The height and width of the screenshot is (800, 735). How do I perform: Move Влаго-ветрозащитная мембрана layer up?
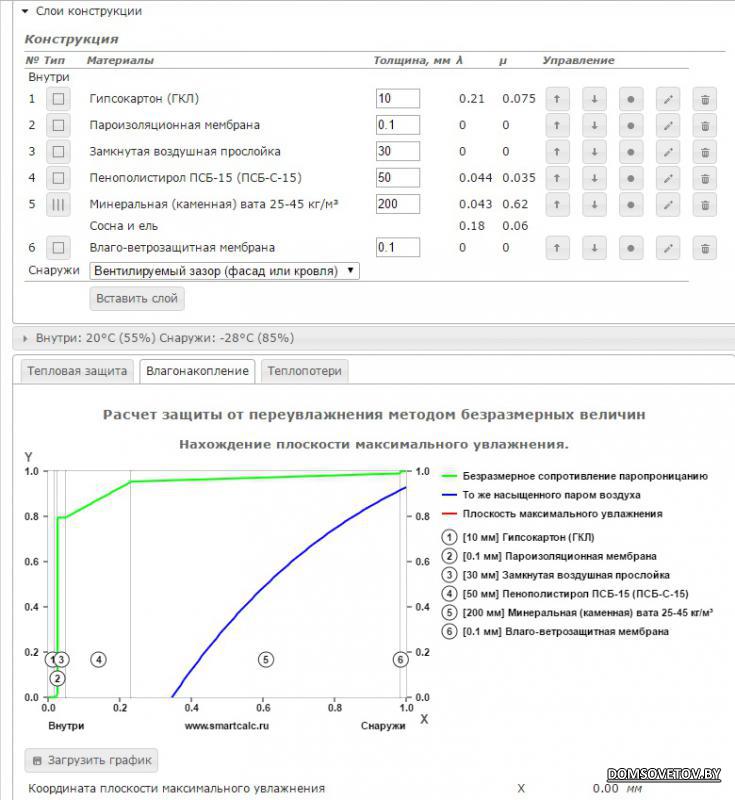[557, 248]
